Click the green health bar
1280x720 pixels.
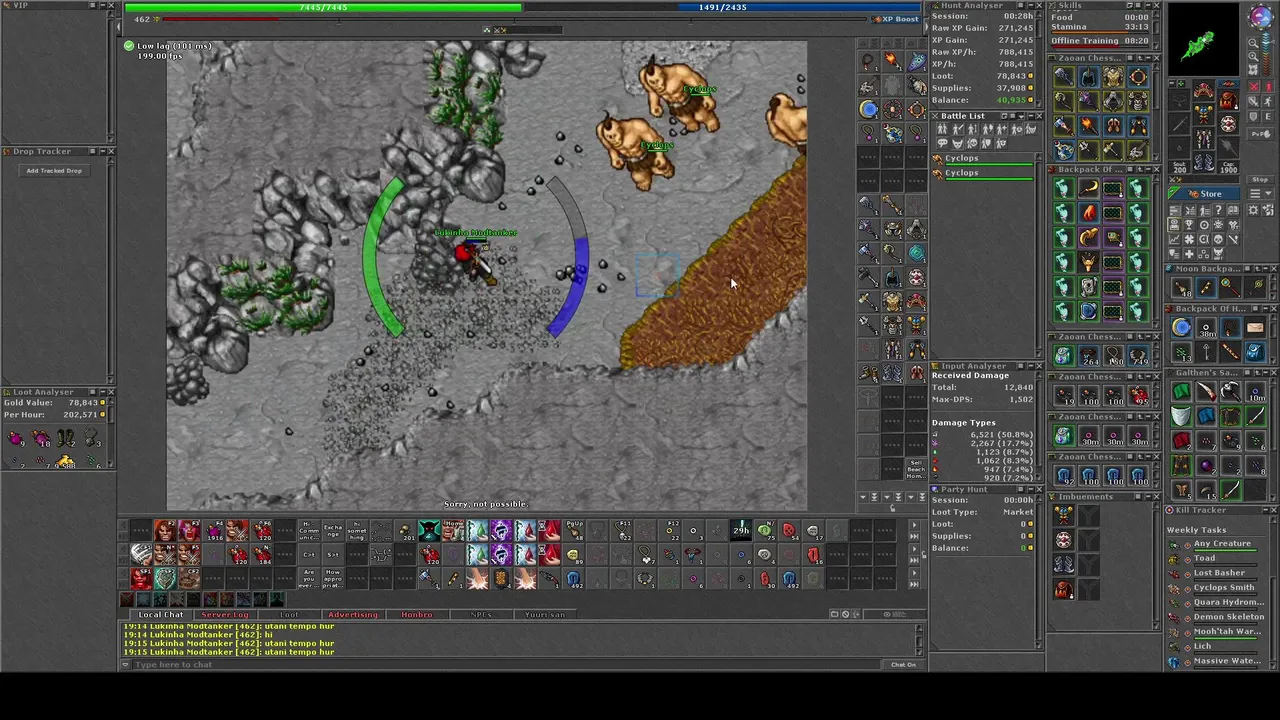pyautogui.click(x=323, y=7)
